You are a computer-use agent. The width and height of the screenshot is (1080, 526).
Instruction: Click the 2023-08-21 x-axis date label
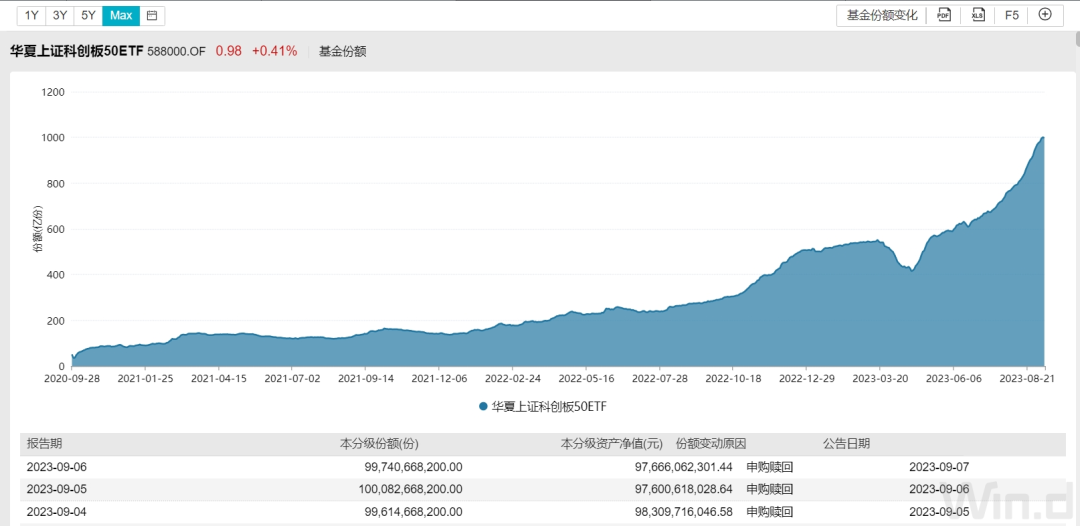coord(1025,378)
